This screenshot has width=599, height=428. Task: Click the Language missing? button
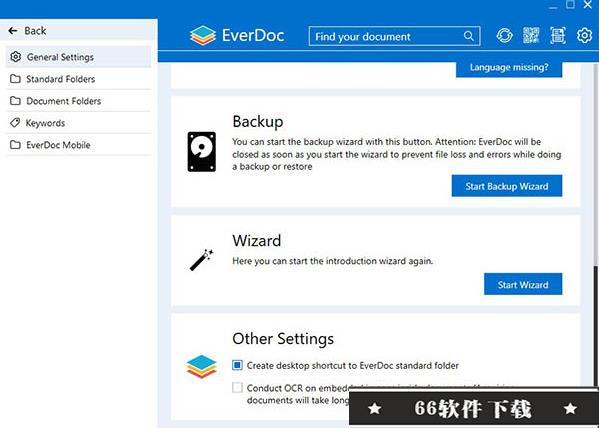(x=509, y=68)
